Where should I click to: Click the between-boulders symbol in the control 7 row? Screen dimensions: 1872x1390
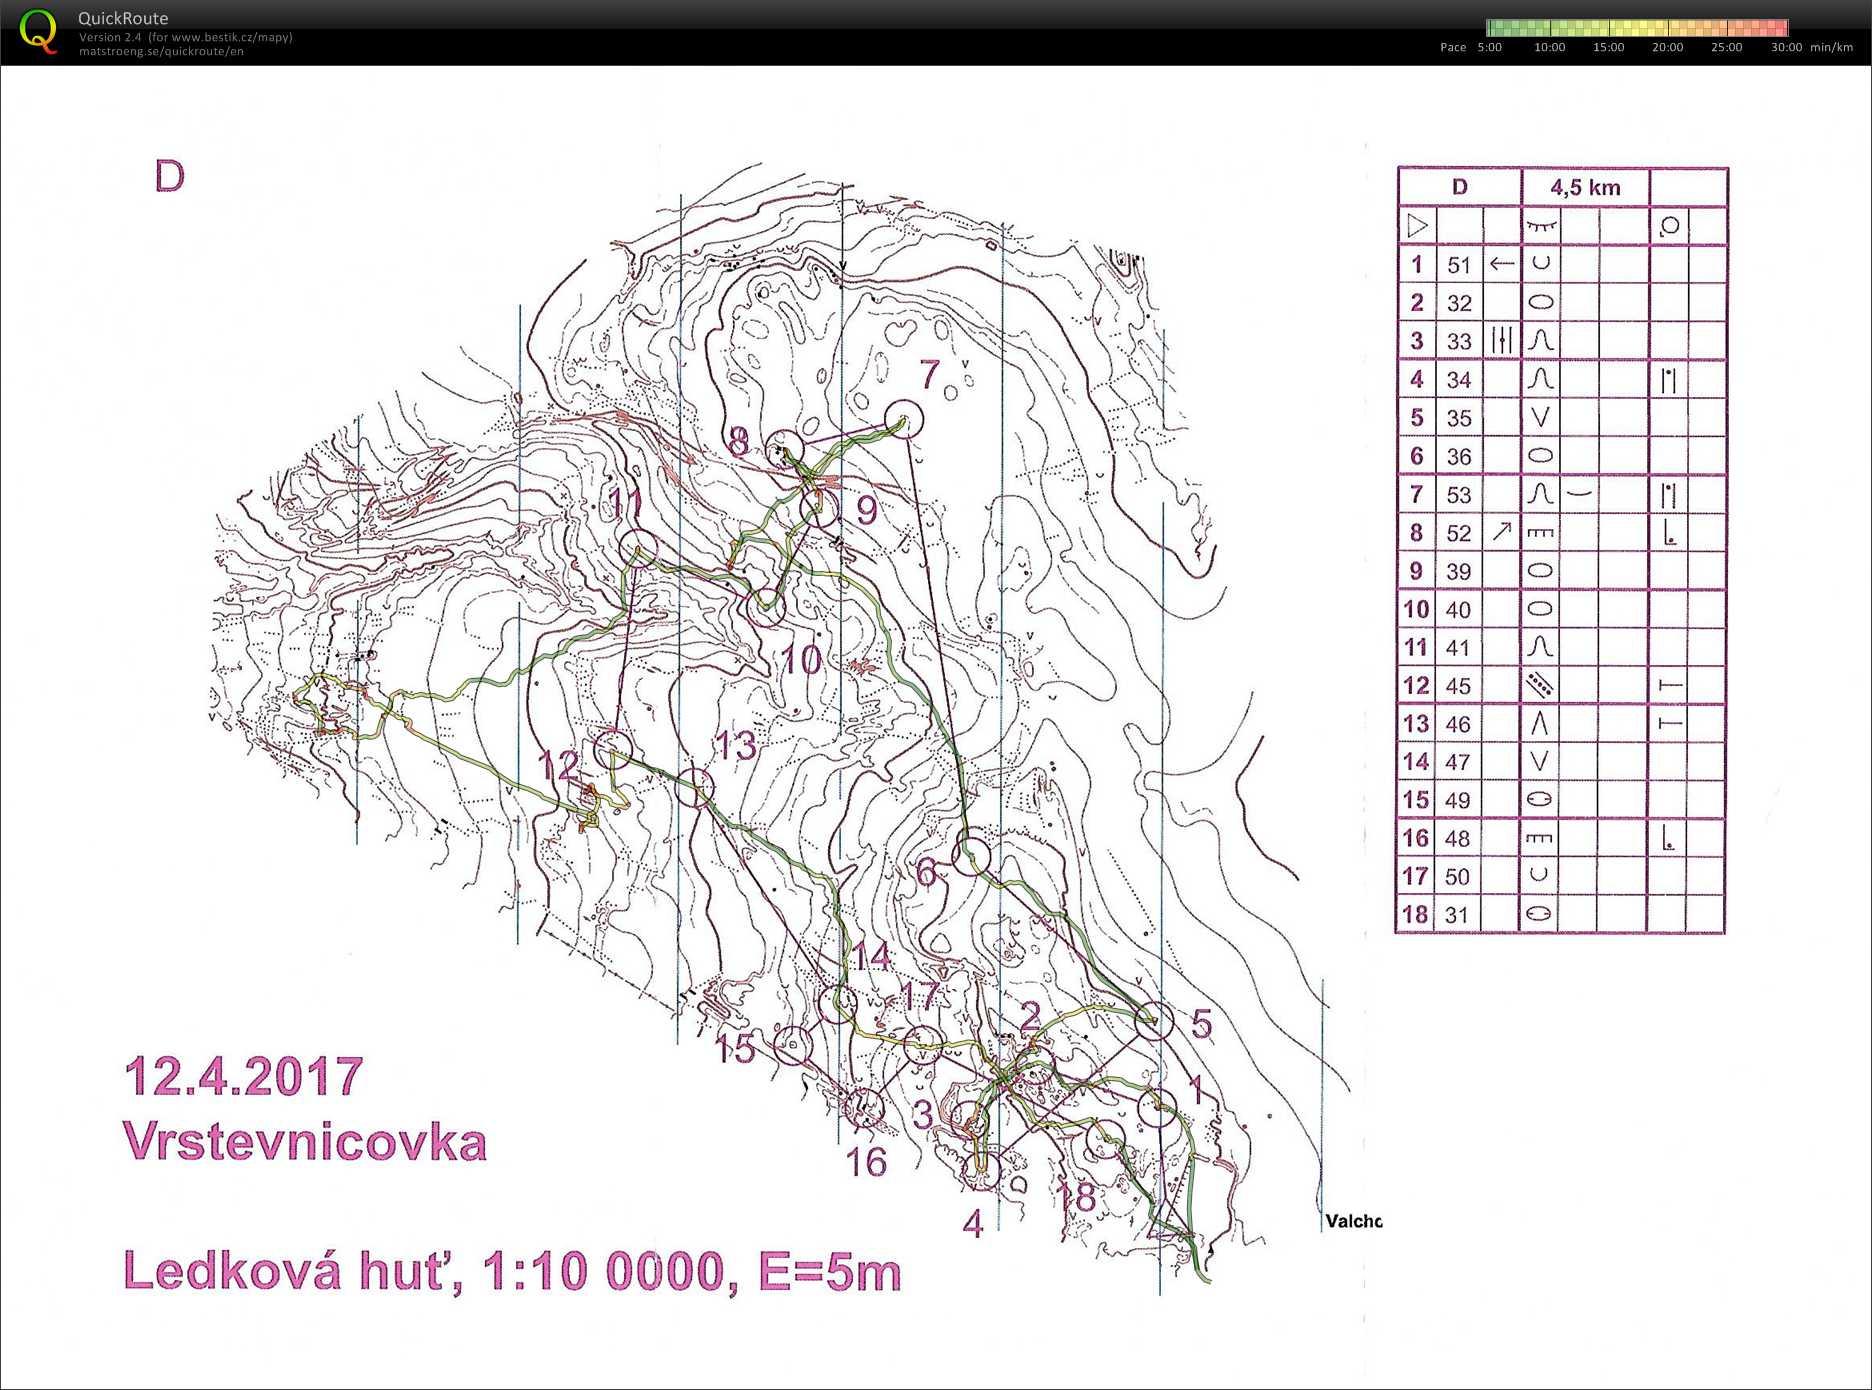(1668, 494)
